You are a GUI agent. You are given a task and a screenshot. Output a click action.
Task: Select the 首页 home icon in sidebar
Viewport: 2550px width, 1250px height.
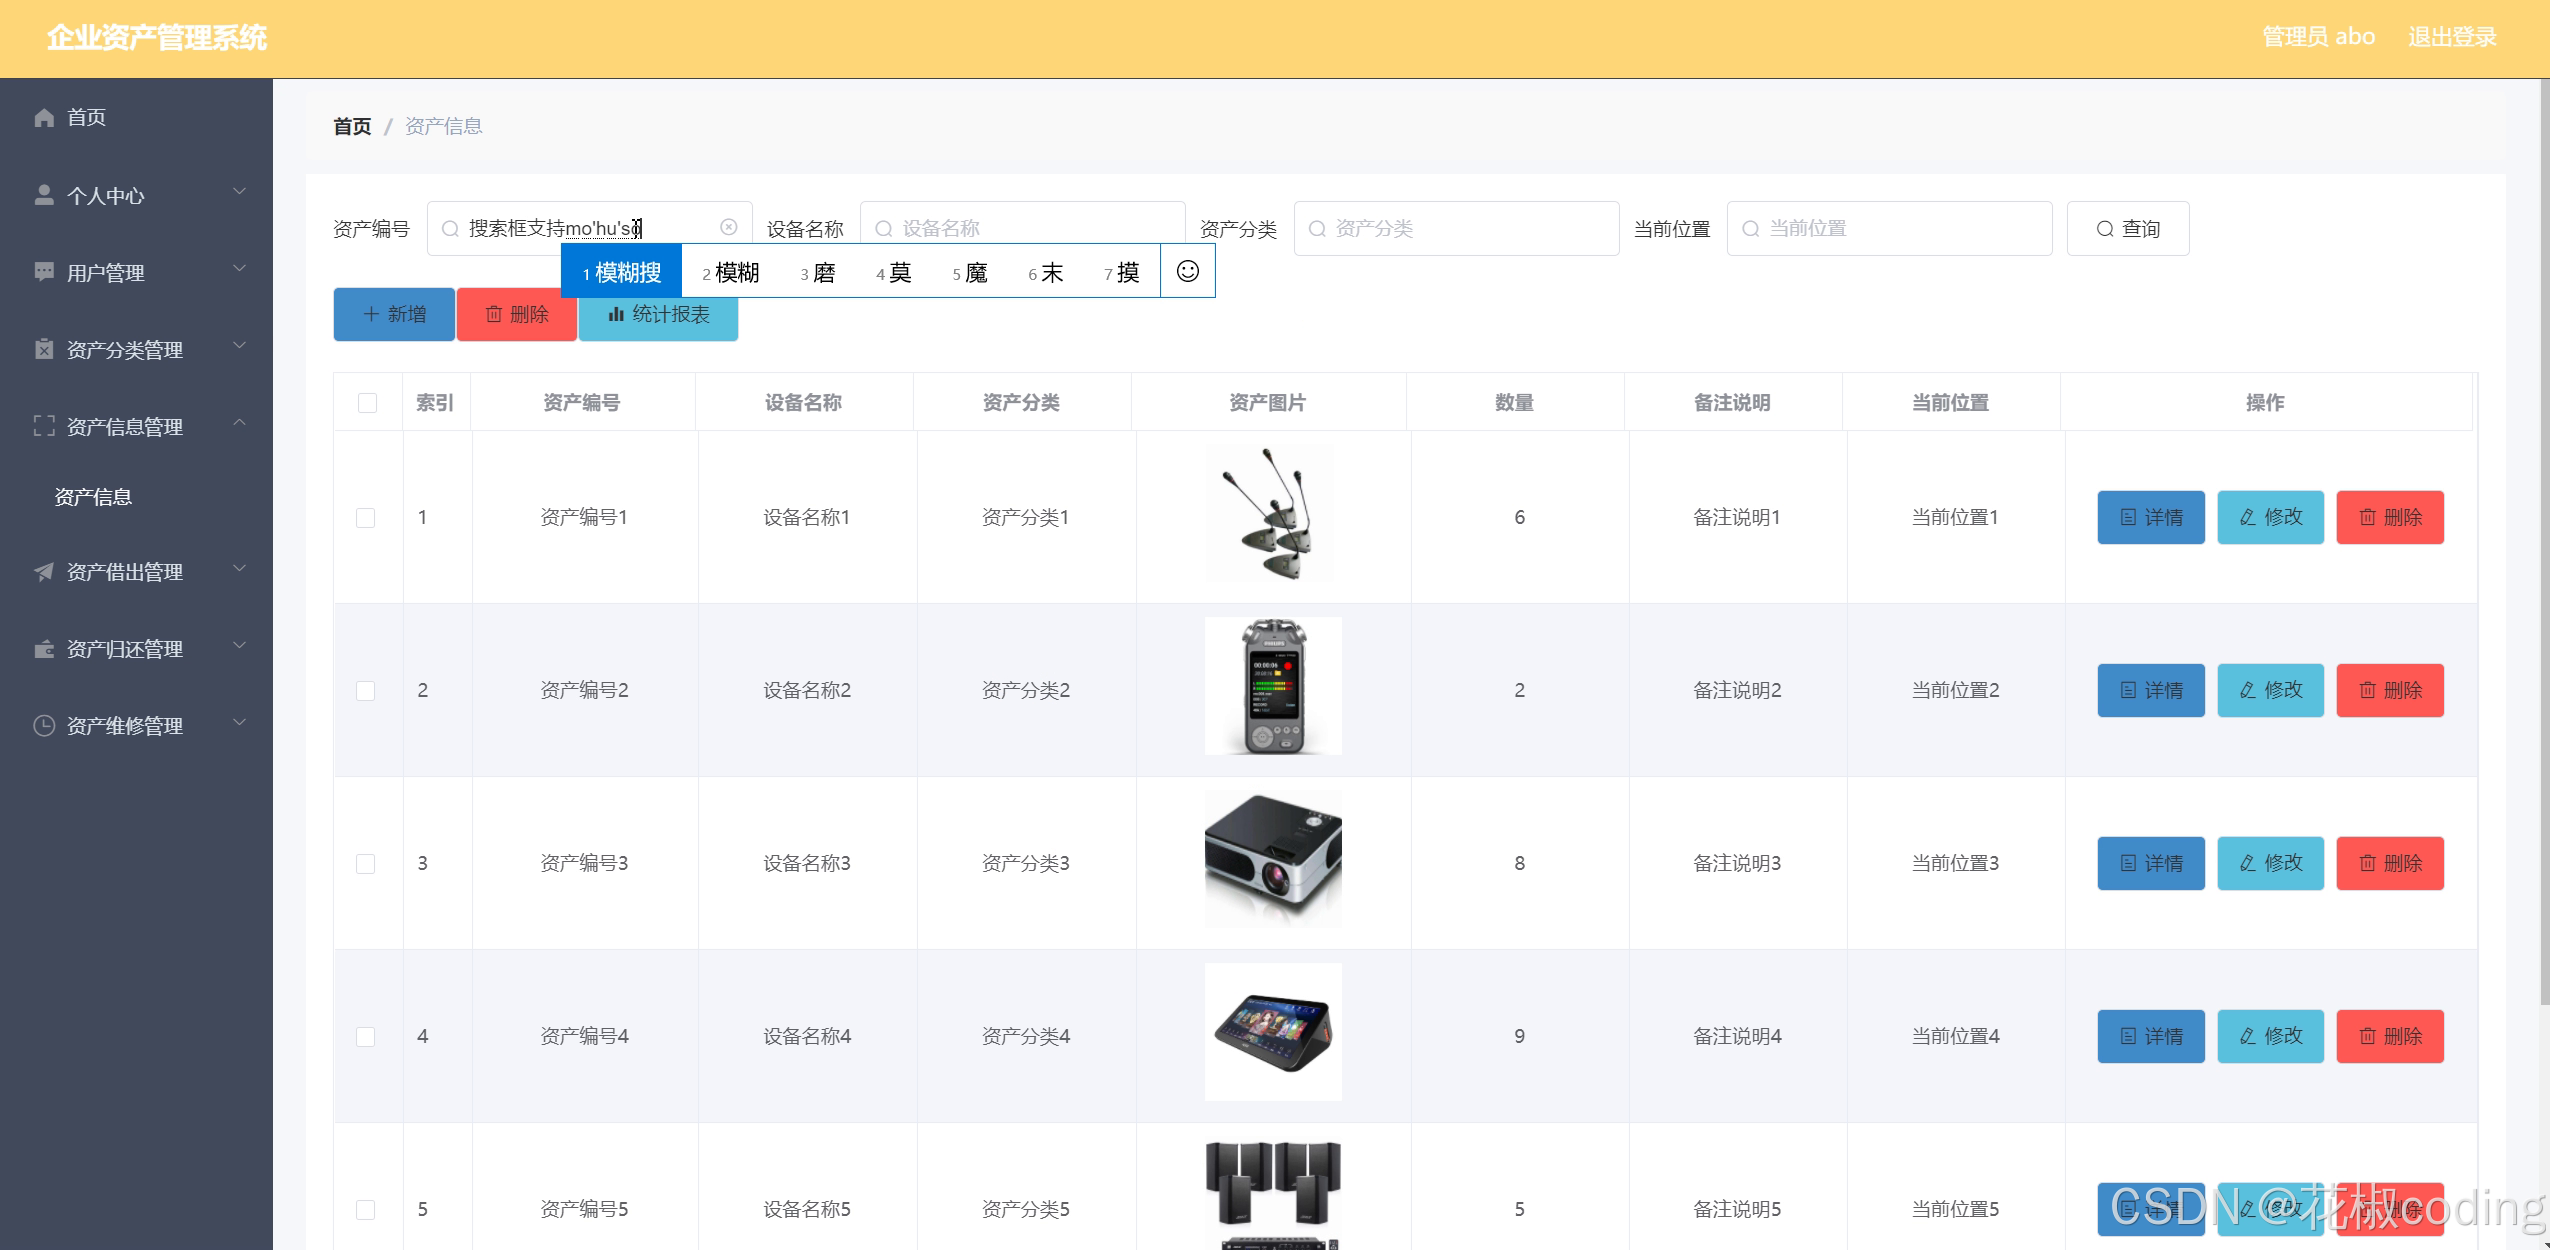[44, 117]
